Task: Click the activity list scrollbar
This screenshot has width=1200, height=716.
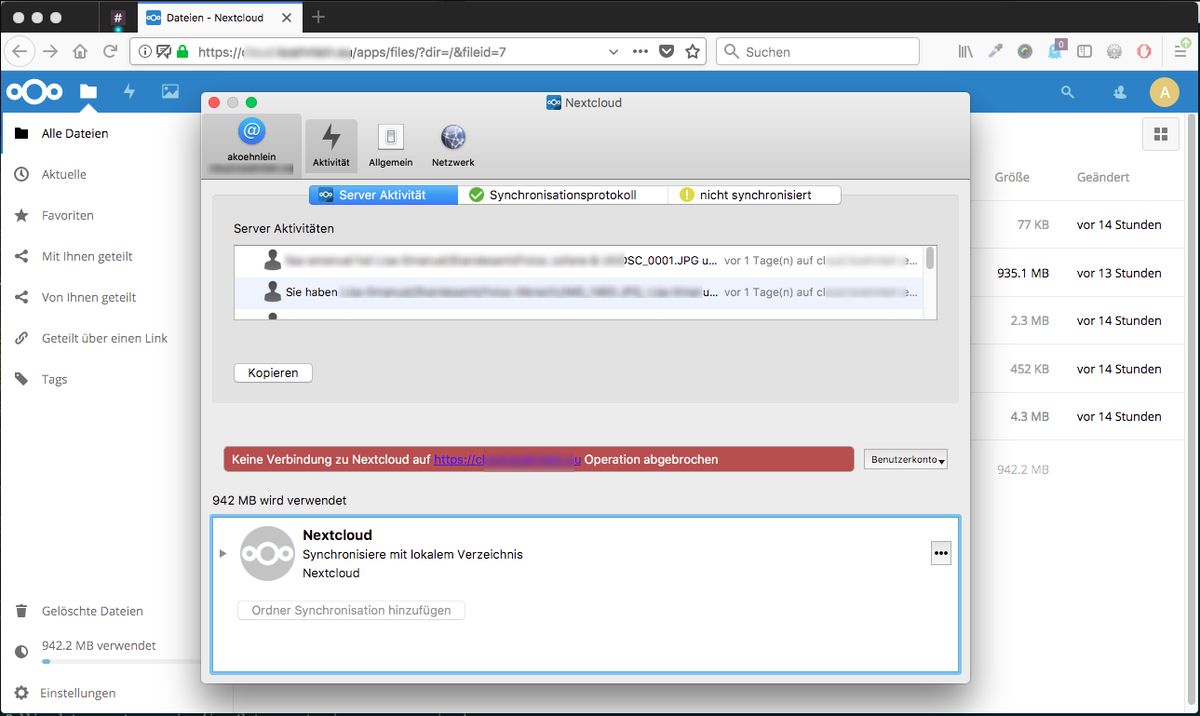Action: click(930, 260)
